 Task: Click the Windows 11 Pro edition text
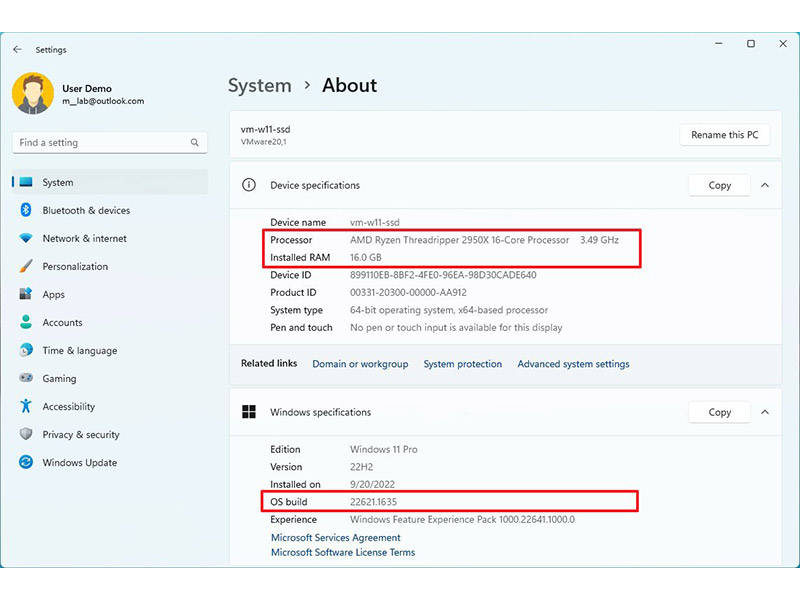[384, 449]
